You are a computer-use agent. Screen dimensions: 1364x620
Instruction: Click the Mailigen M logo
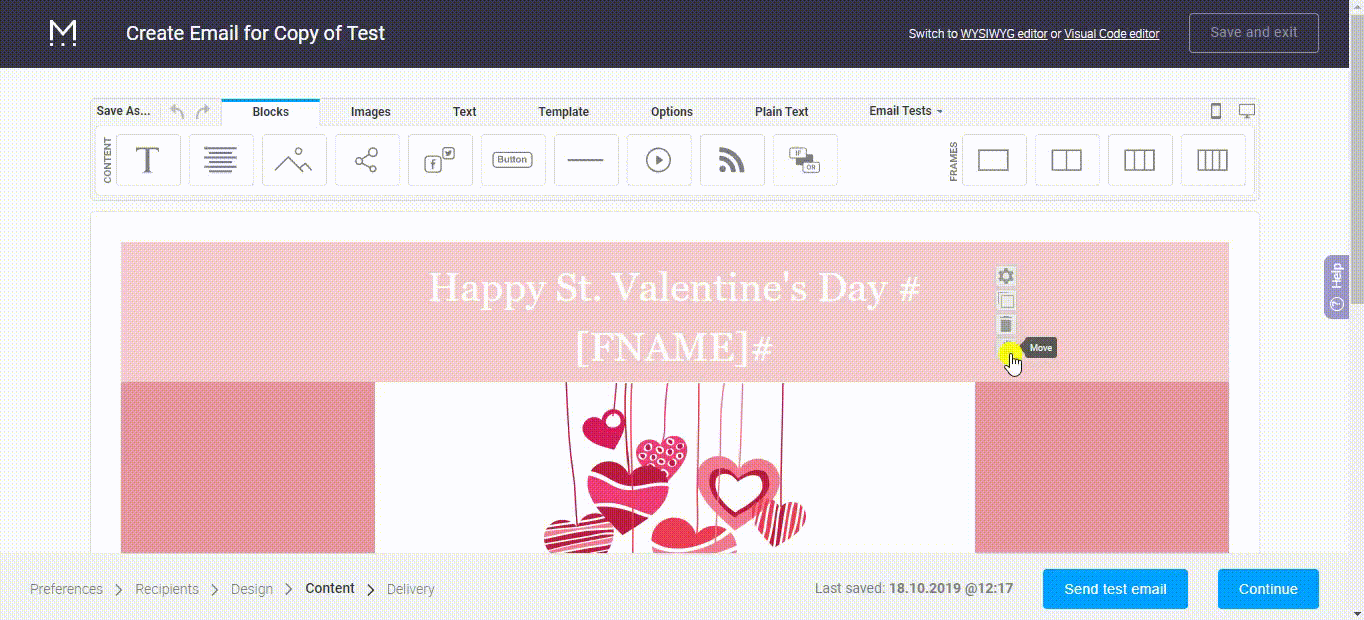point(63,34)
